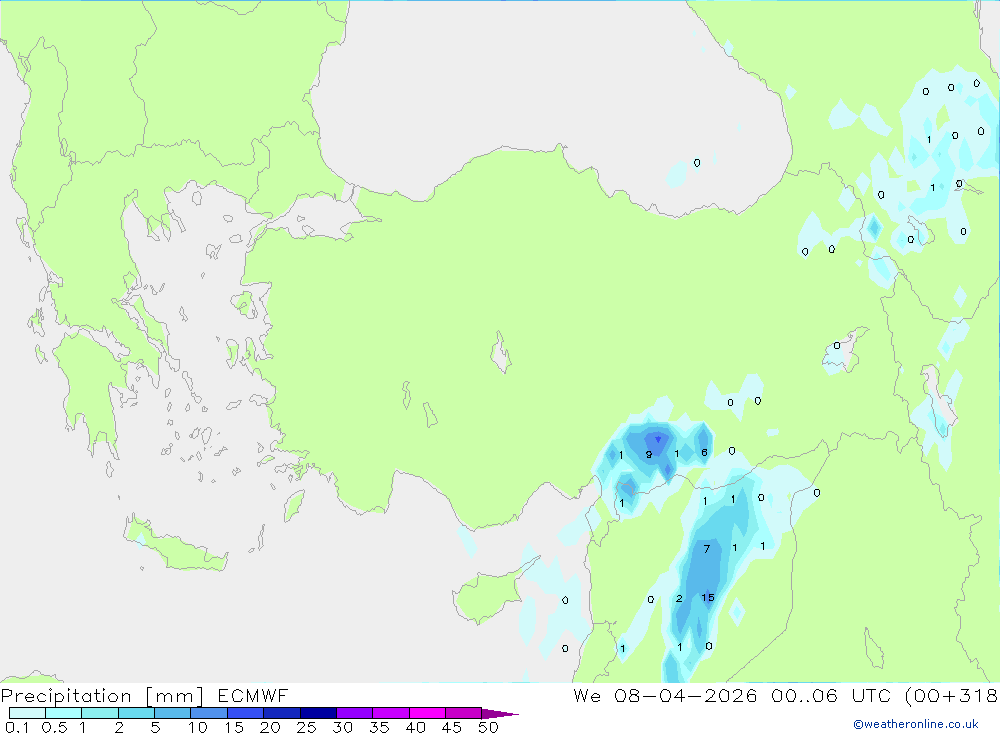Click the ECMWF model label
This screenshot has height=733, width=1000.
[253, 695]
